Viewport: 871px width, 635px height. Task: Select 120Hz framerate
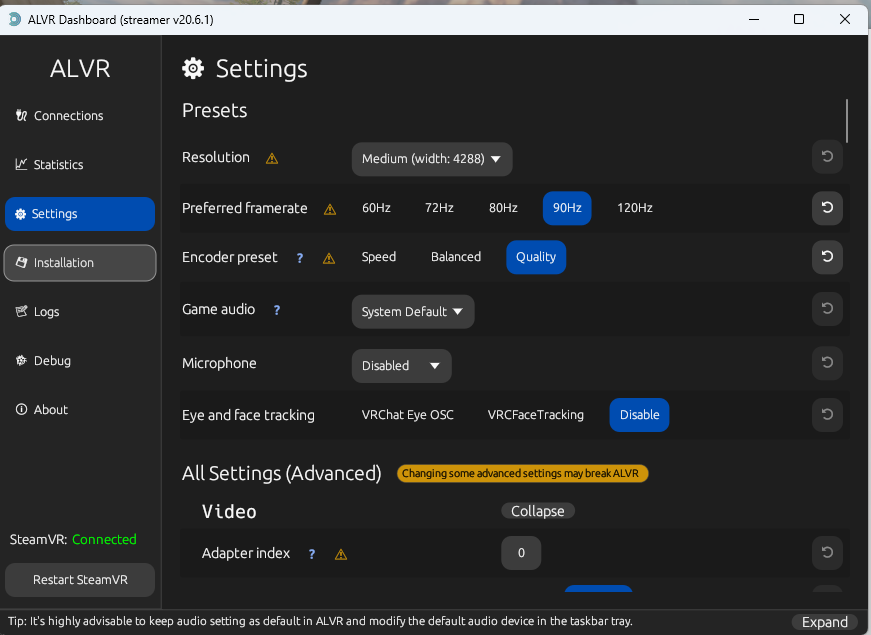tap(634, 208)
